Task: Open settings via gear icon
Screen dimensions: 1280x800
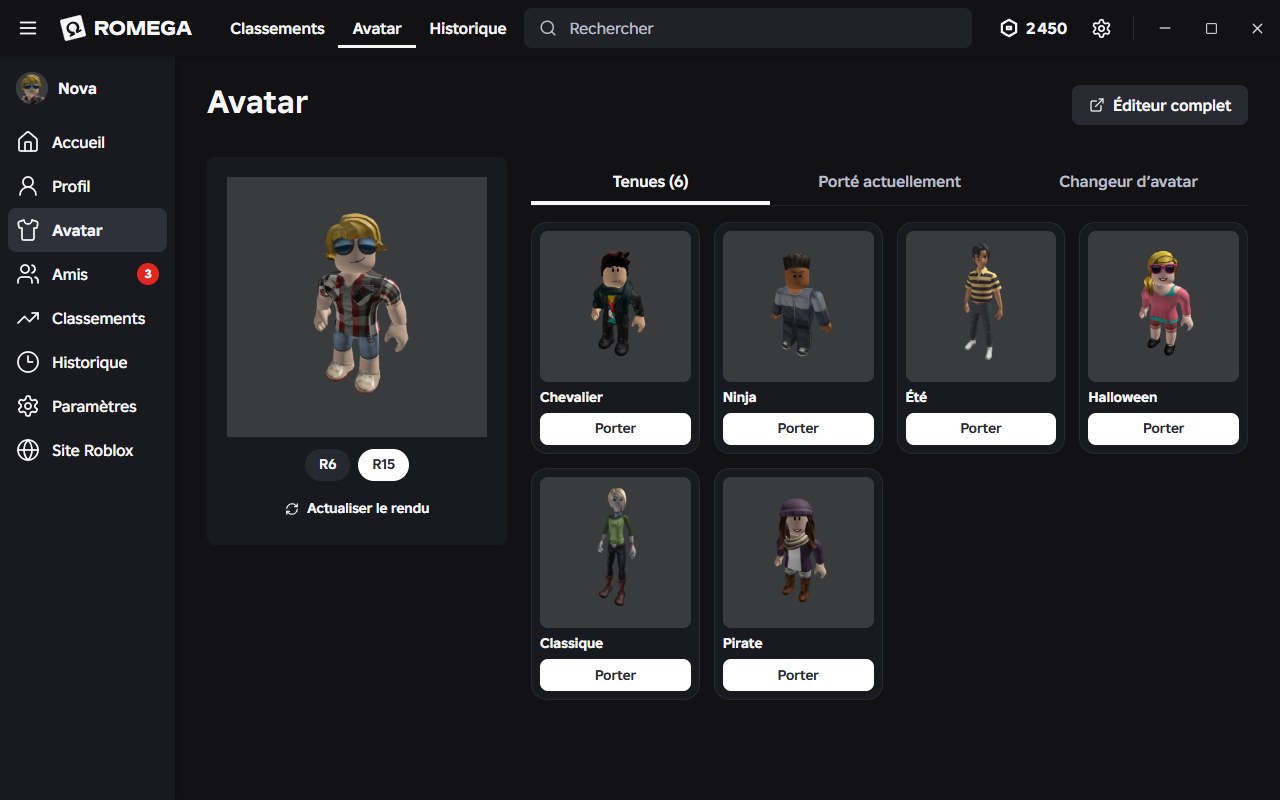Action: tap(1101, 28)
